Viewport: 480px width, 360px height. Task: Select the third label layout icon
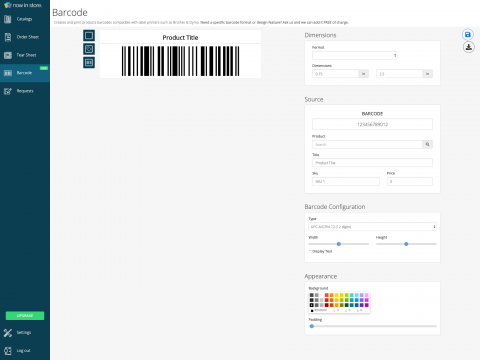tap(89, 62)
